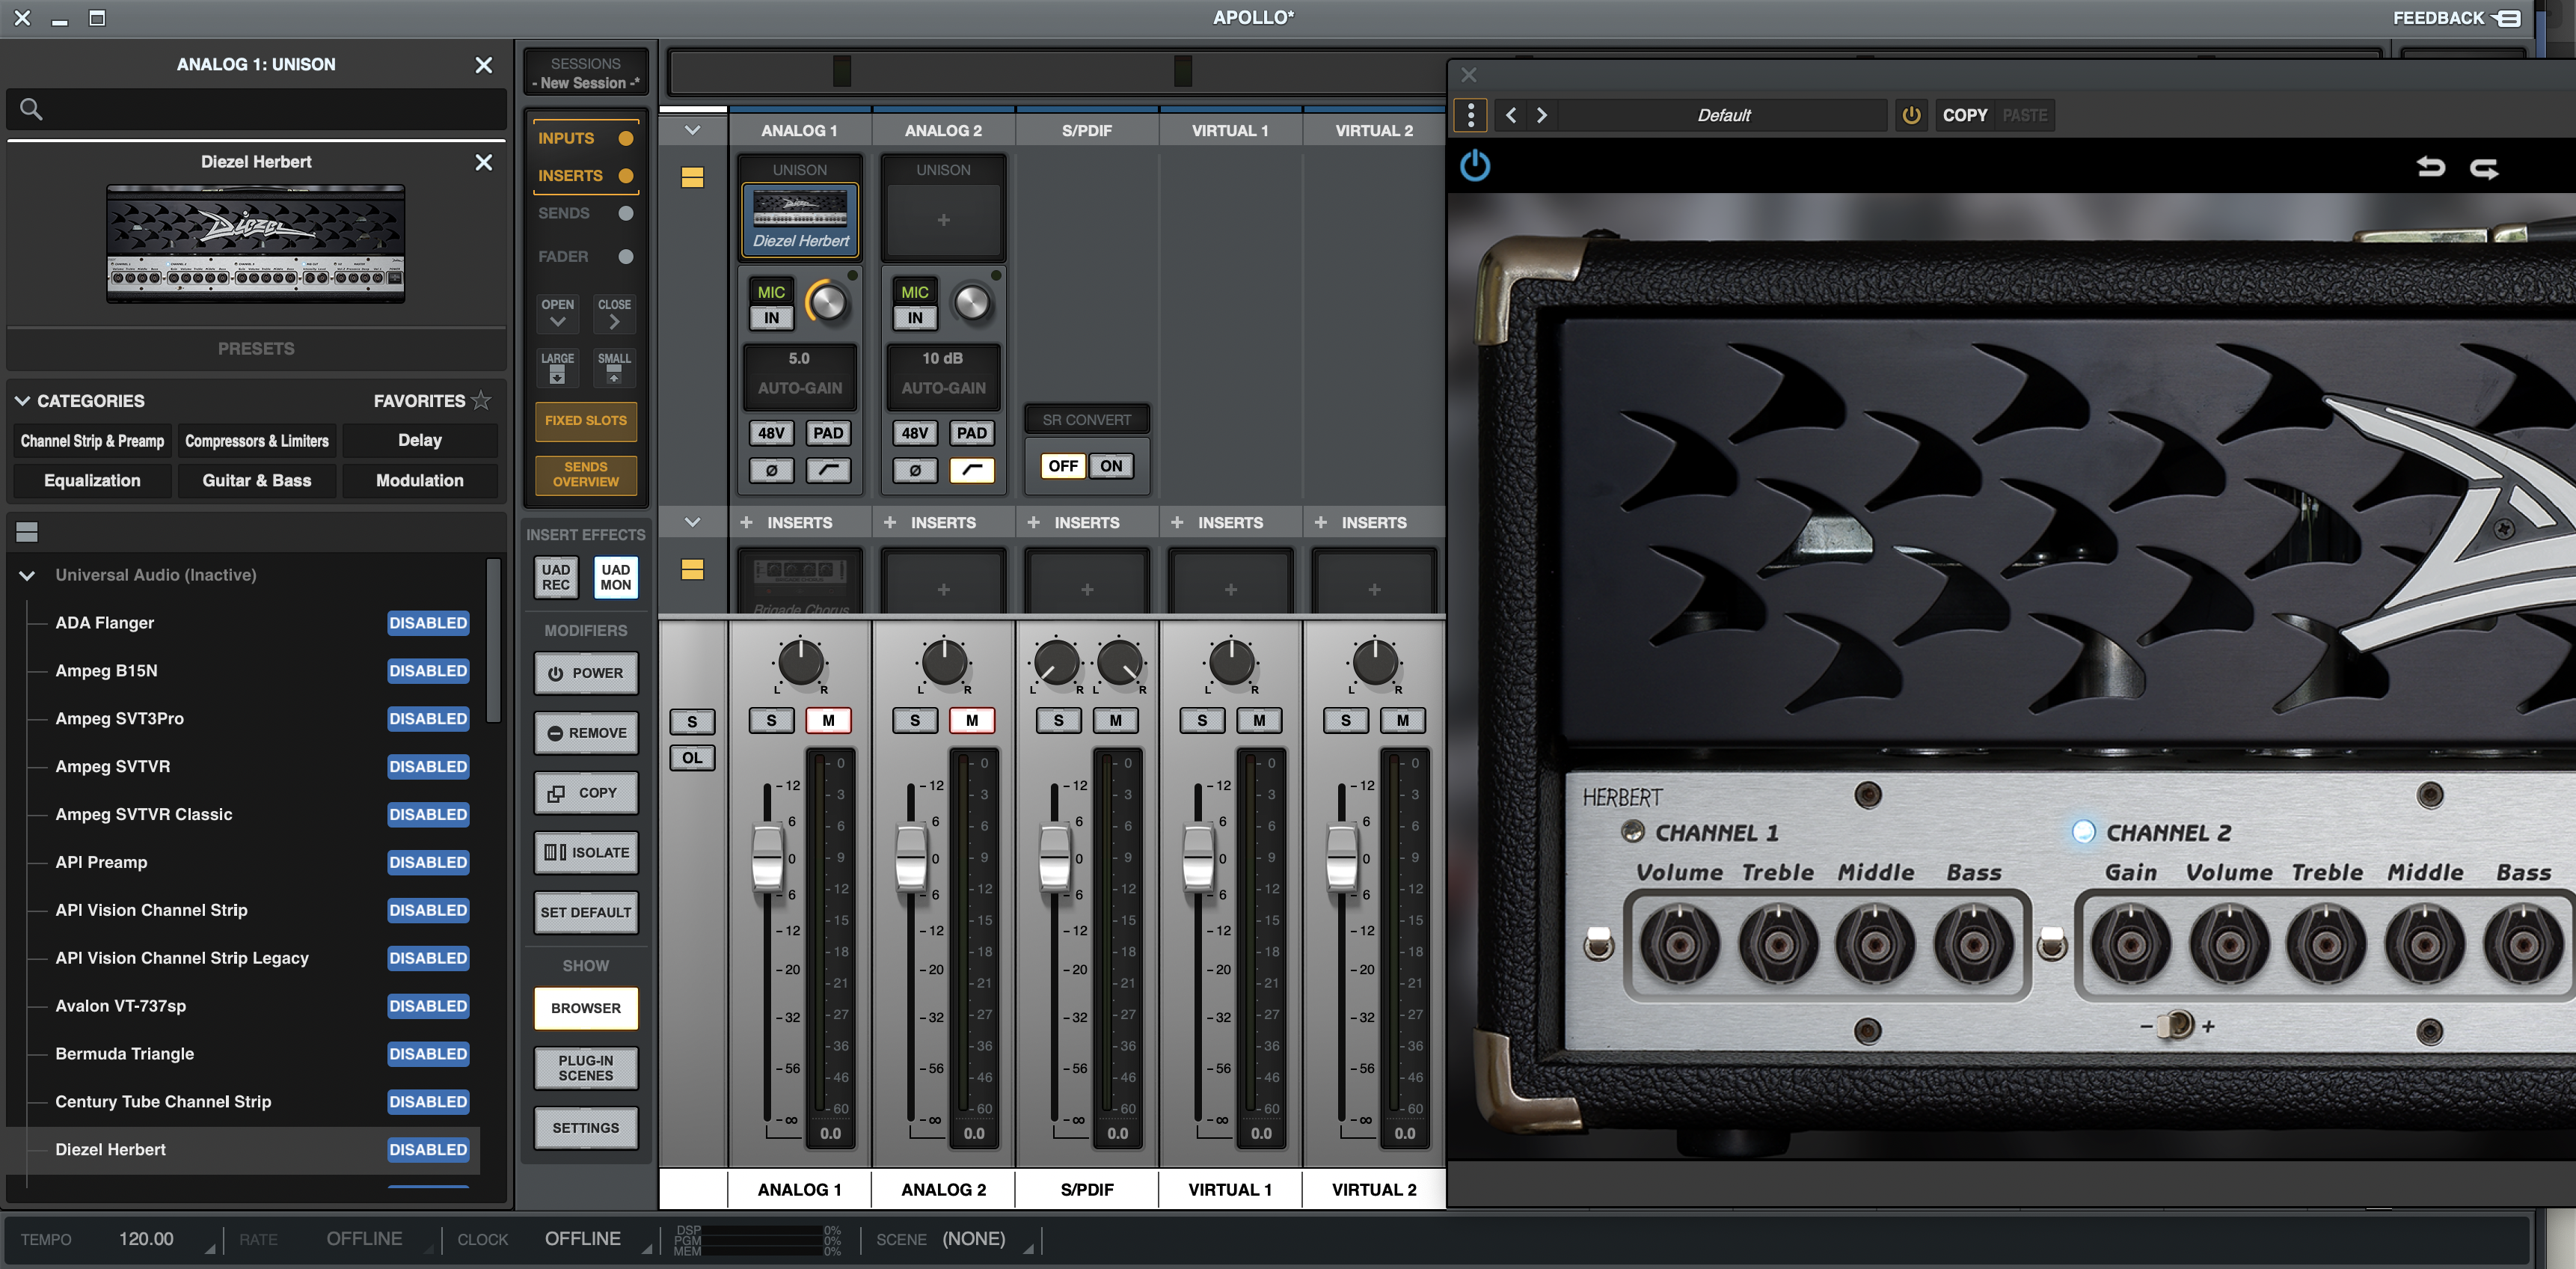2576x1269 pixels.
Task: Select the next preset arrow
Action: click(x=1541, y=115)
